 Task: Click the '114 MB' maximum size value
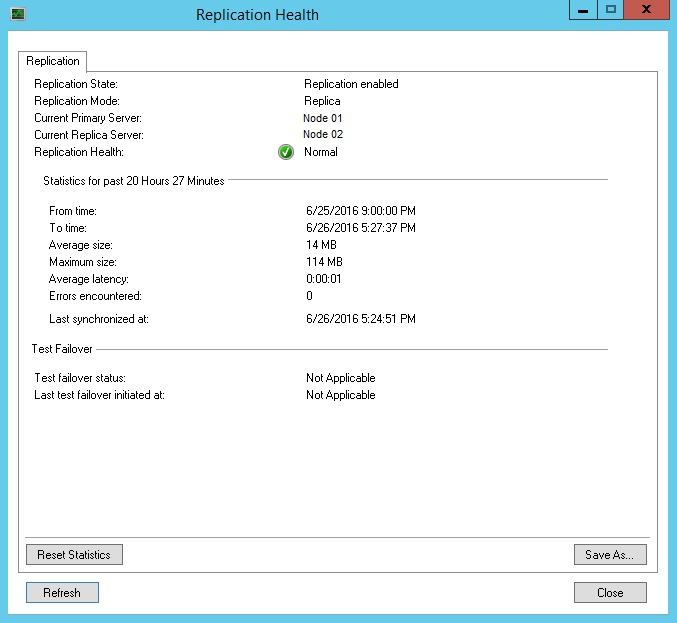(x=324, y=262)
